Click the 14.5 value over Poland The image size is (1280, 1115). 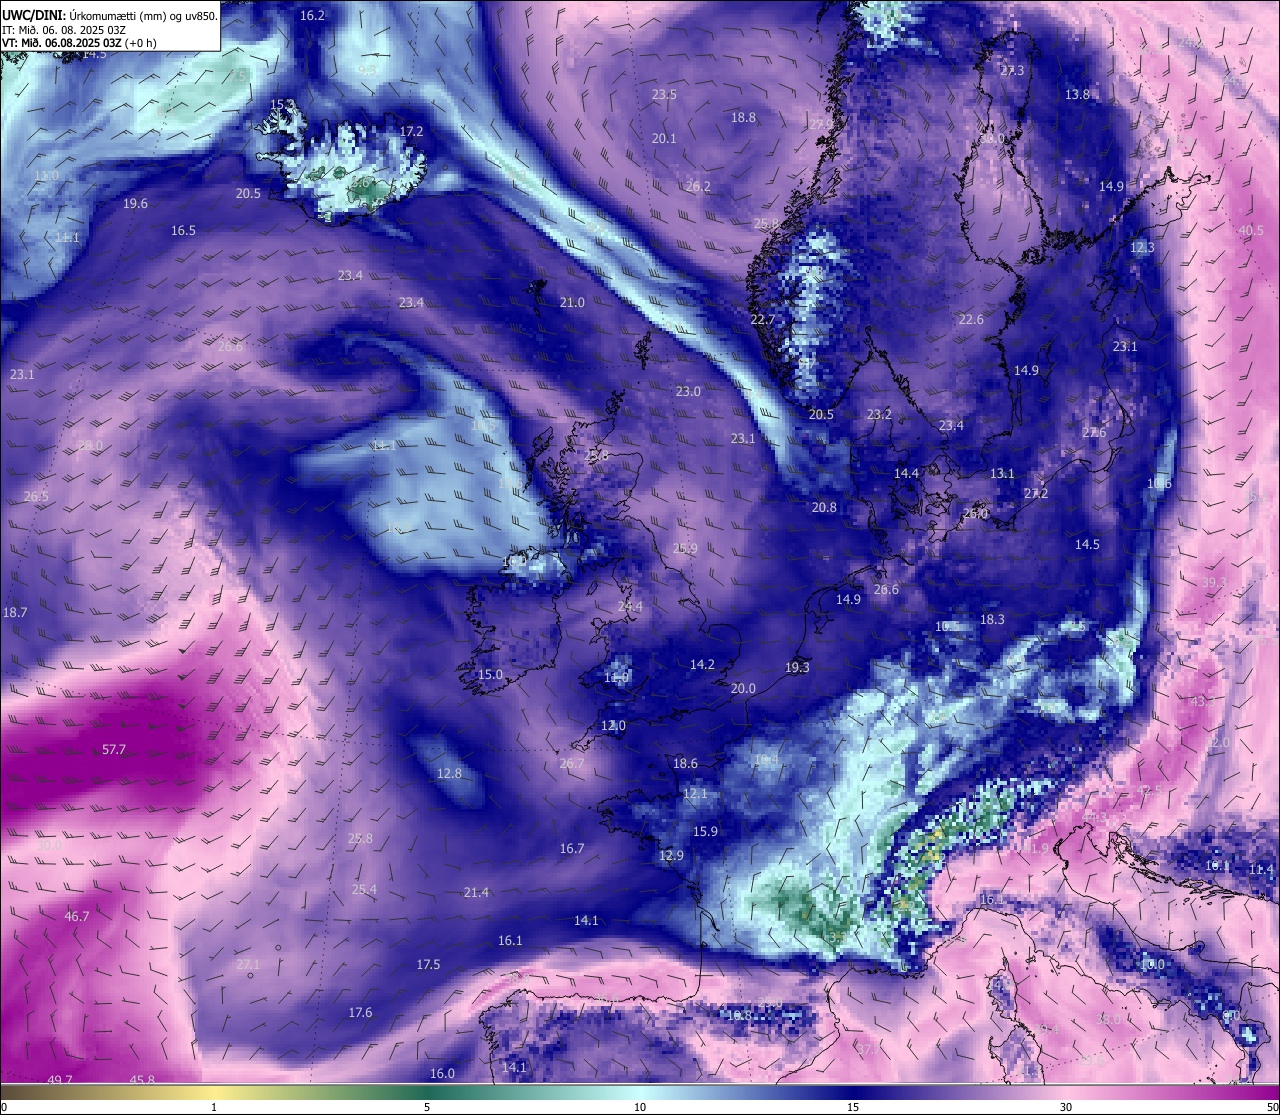coord(1087,545)
